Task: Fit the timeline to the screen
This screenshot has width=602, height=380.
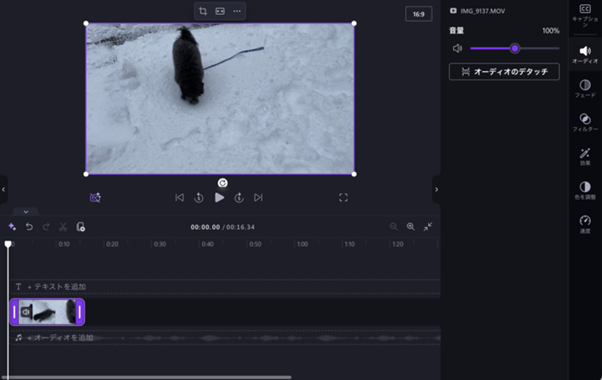Action: pyautogui.click(x=427, y=226)
